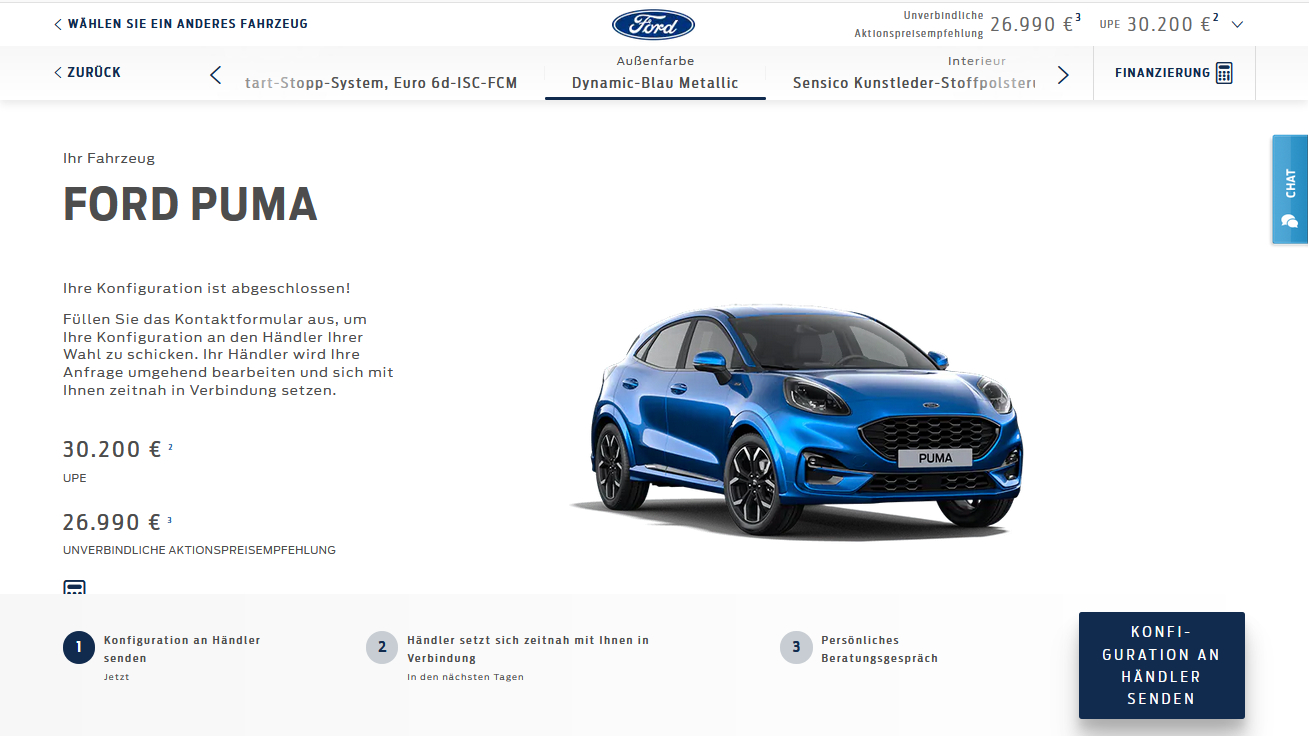
Task: Select the Euro 6d-ISC-FCM engine tab
Action: 381,83
